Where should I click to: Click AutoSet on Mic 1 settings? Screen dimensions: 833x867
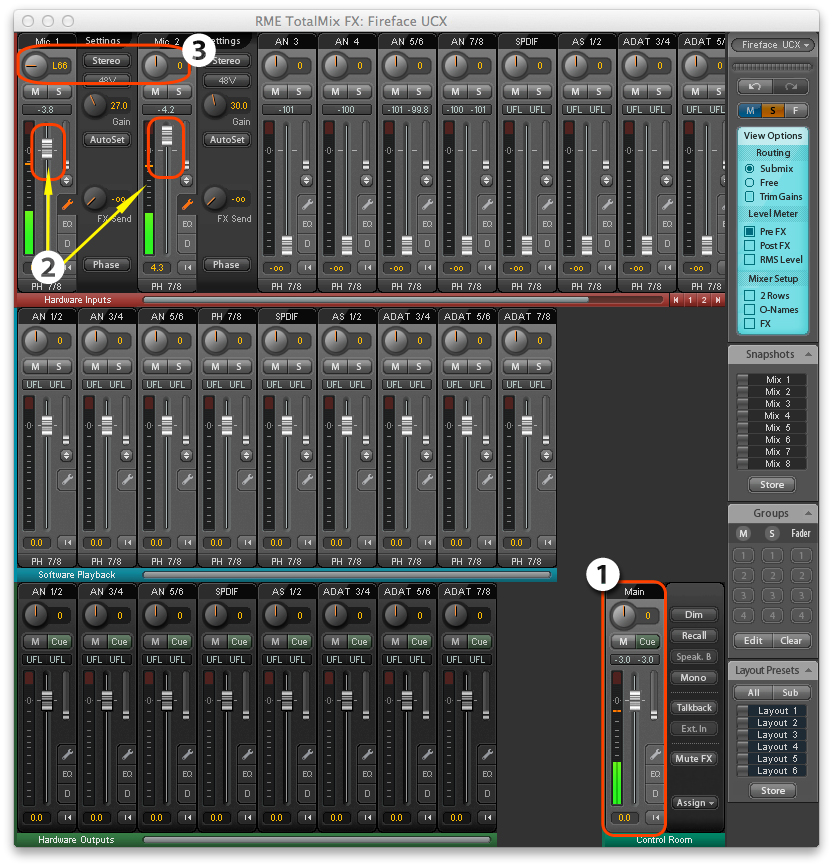click(106, 140)
